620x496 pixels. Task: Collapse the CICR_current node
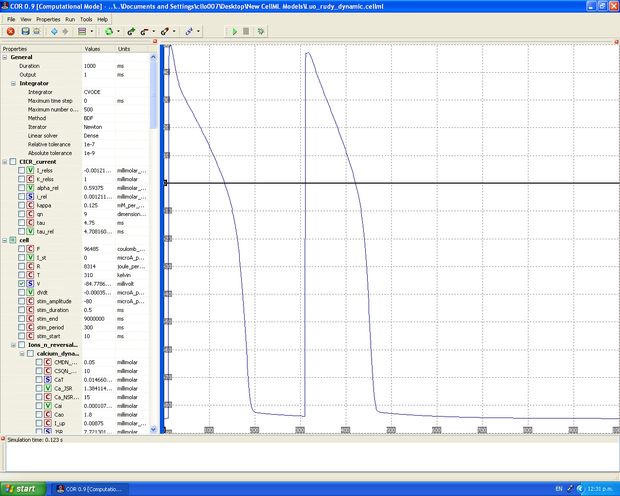point(5,162)
